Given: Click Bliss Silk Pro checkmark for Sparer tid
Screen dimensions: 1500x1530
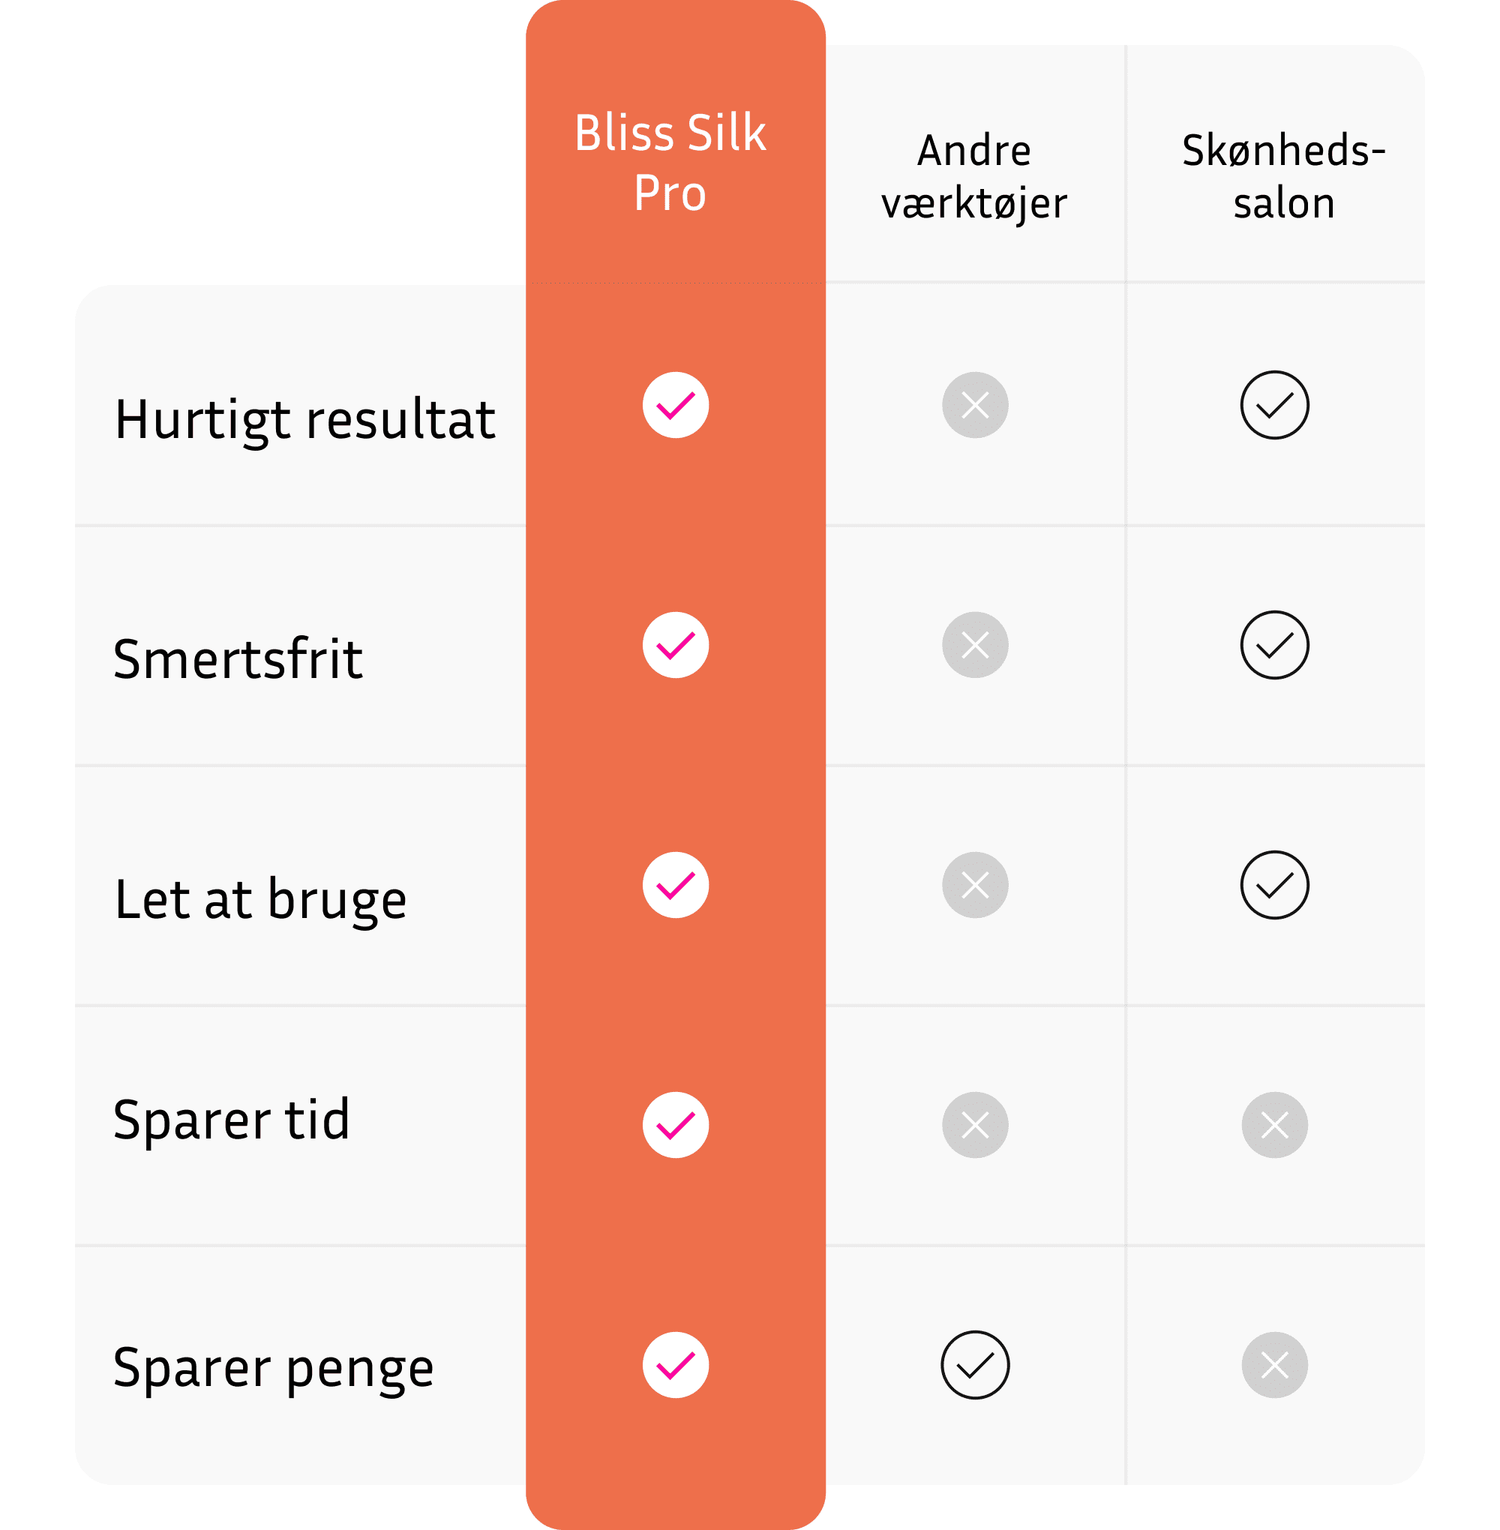Looking at the screenshot, I should click(x=676, y=1125).
